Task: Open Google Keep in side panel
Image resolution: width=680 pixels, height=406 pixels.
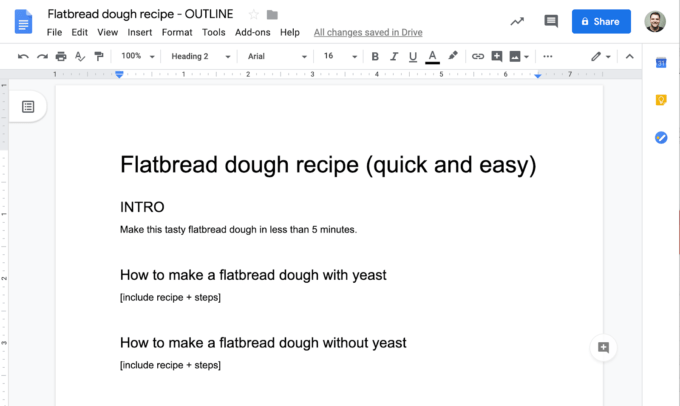Action: click(x=661, y=100)
